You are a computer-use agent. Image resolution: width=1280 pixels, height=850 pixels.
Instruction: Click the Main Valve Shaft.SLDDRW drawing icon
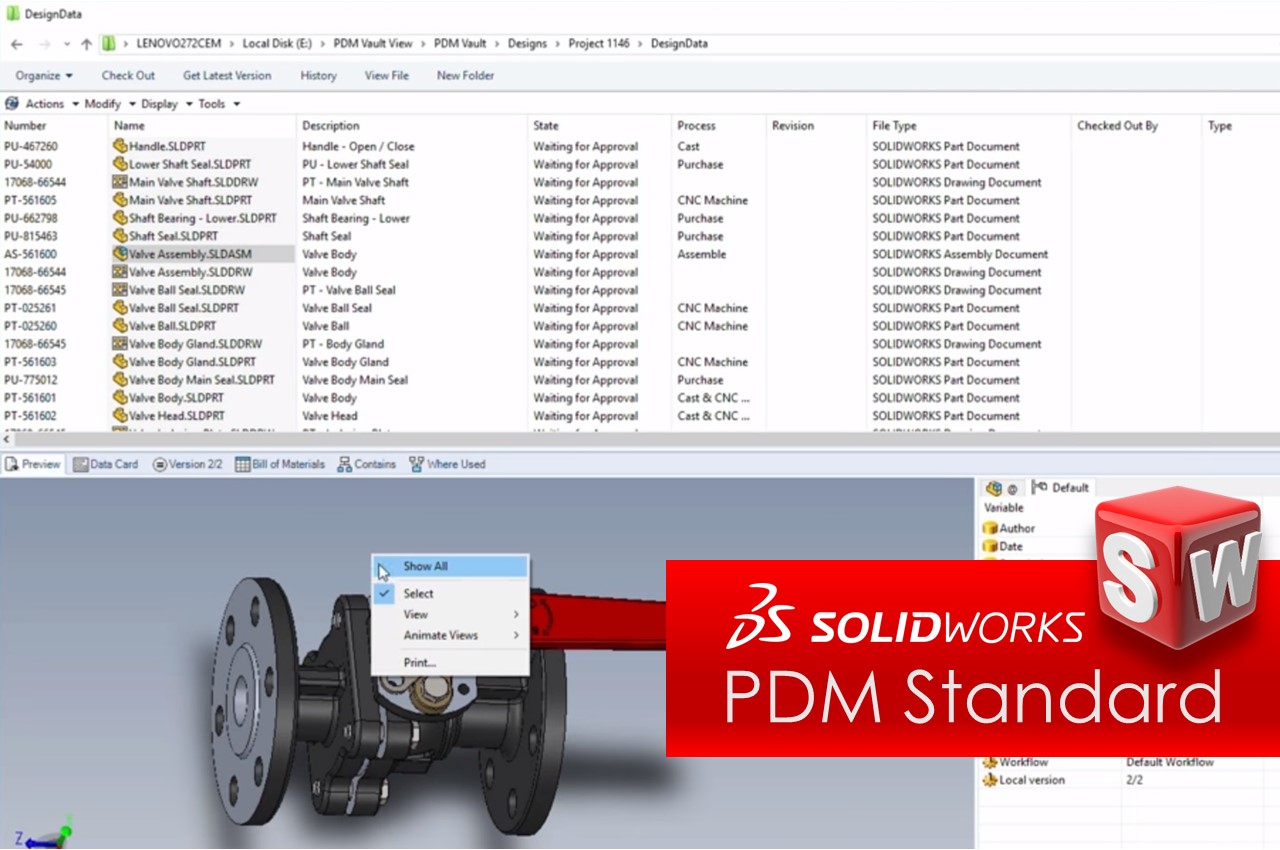coord(120,182)
